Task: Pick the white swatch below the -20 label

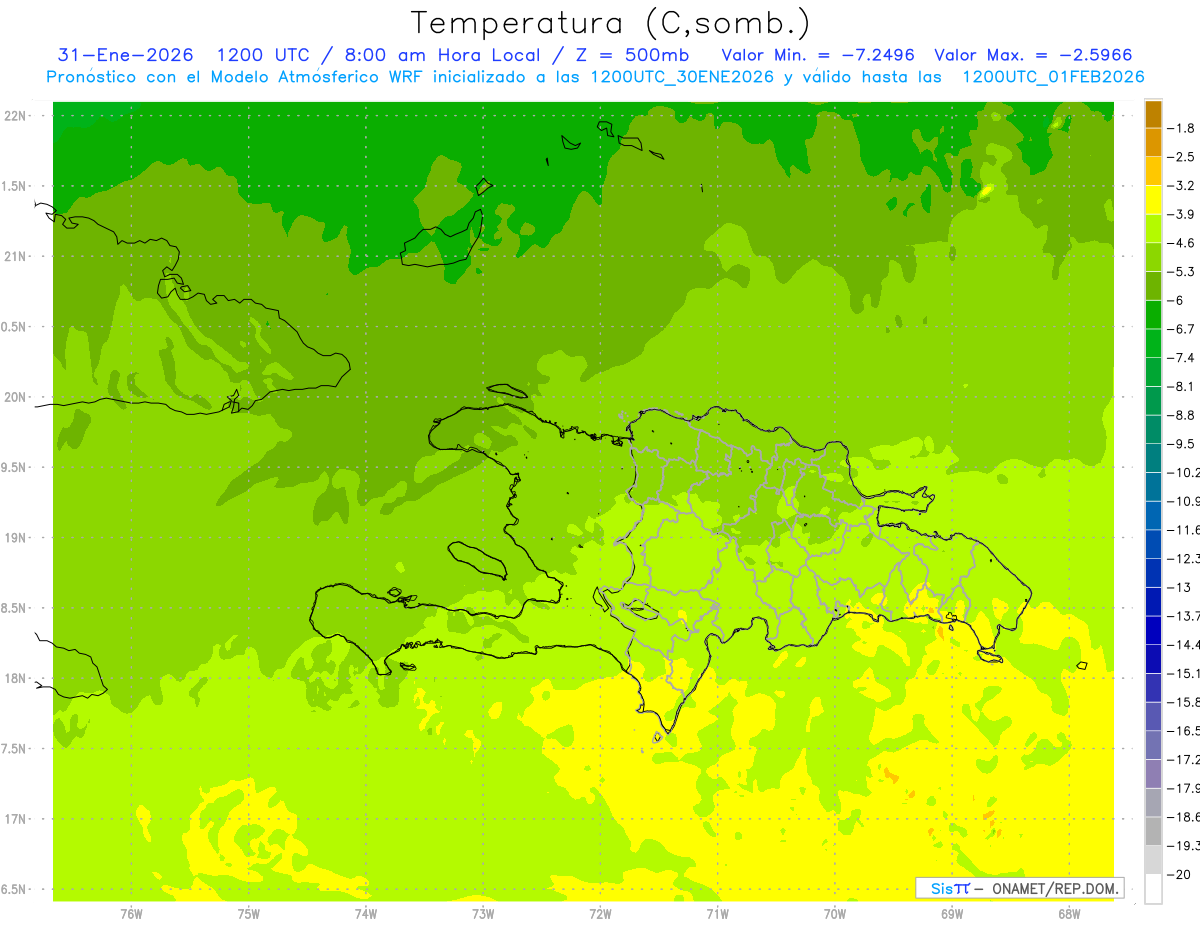Action: click(x=1153, y=889)
